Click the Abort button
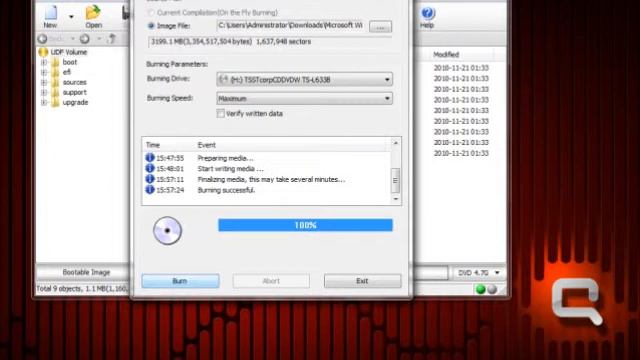The image size is (640, 360). tap(271, 281)
